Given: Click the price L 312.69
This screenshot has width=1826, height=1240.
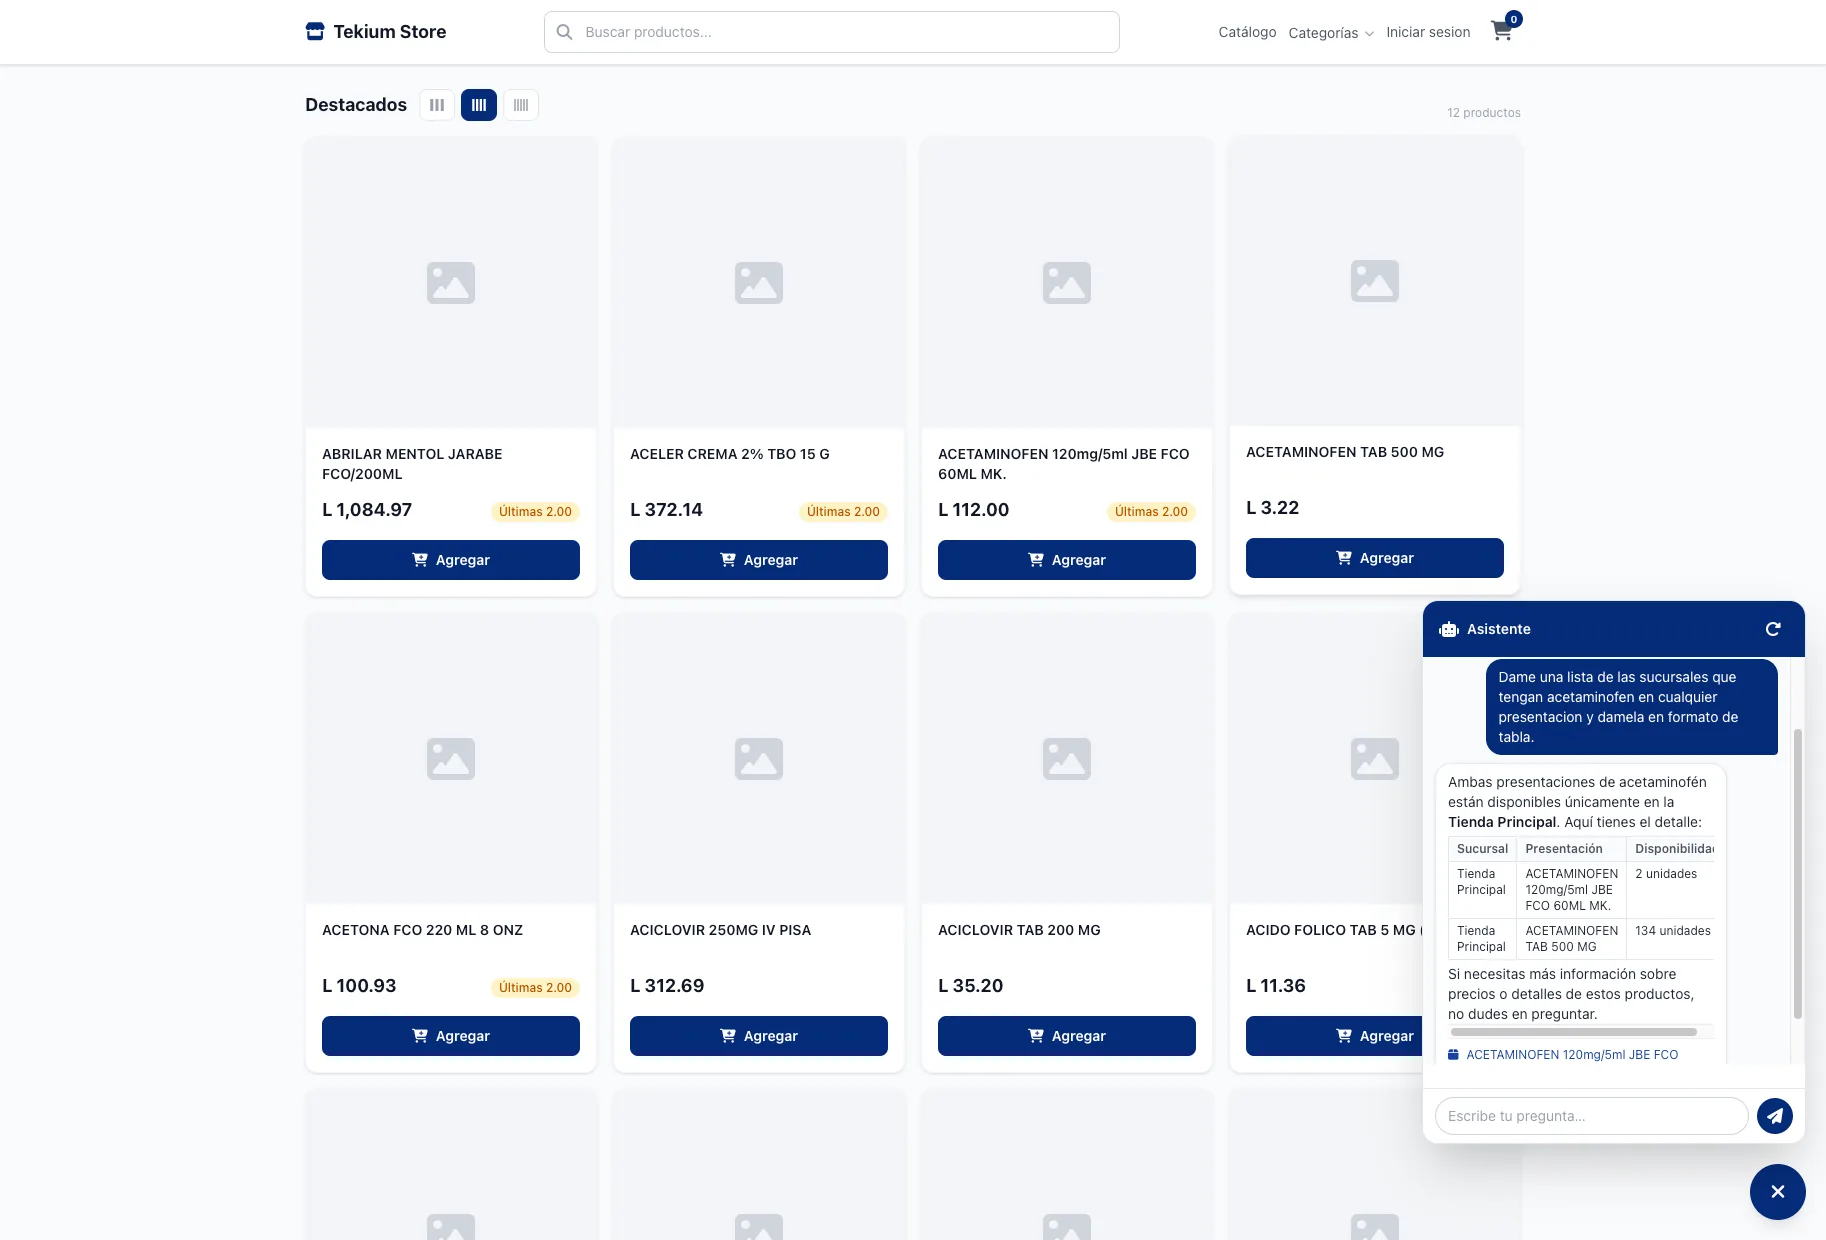Looking at the screenshot, I should click(667, 986).
